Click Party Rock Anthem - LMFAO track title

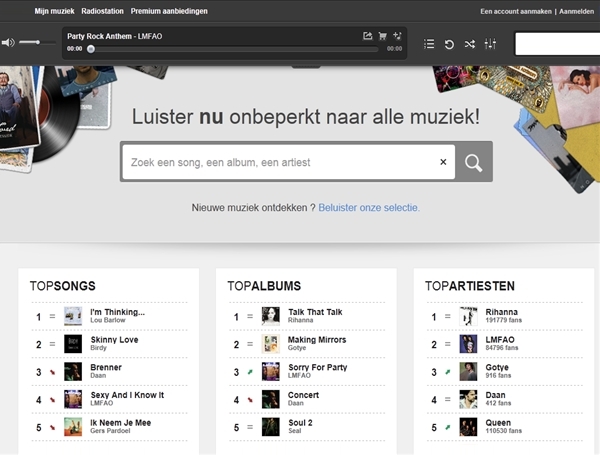click(115, 36)
